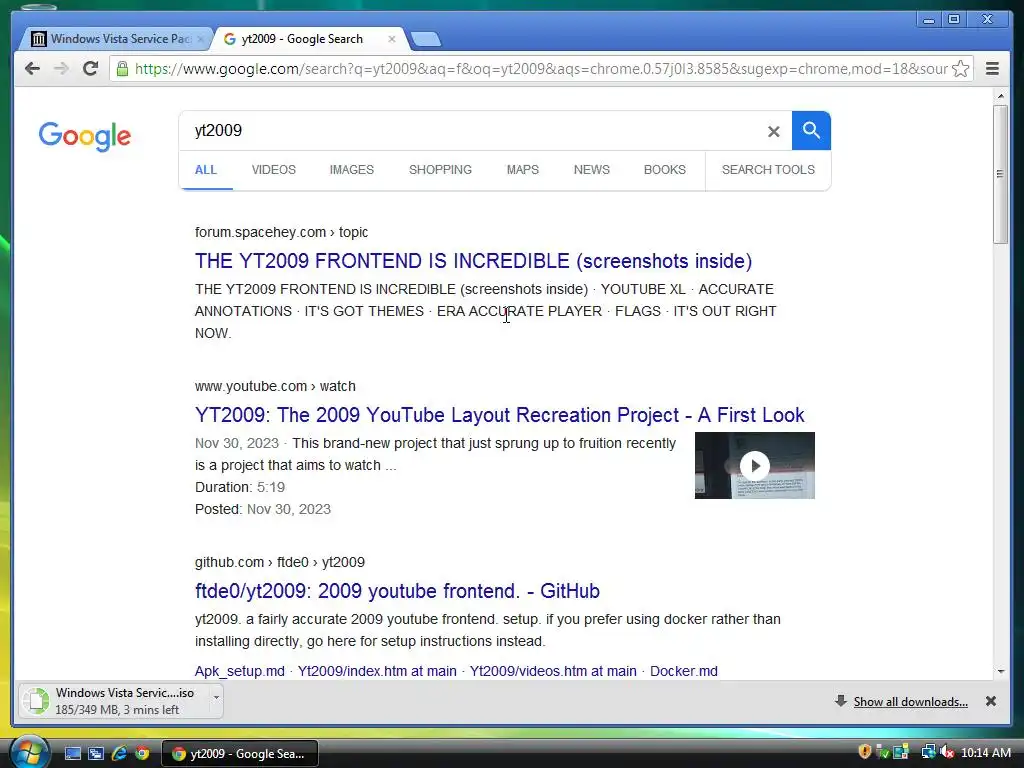This screenshot has width=1024, height=768.
Task: Click the Show Desktop quick launch icon
Action: [73, 754]
